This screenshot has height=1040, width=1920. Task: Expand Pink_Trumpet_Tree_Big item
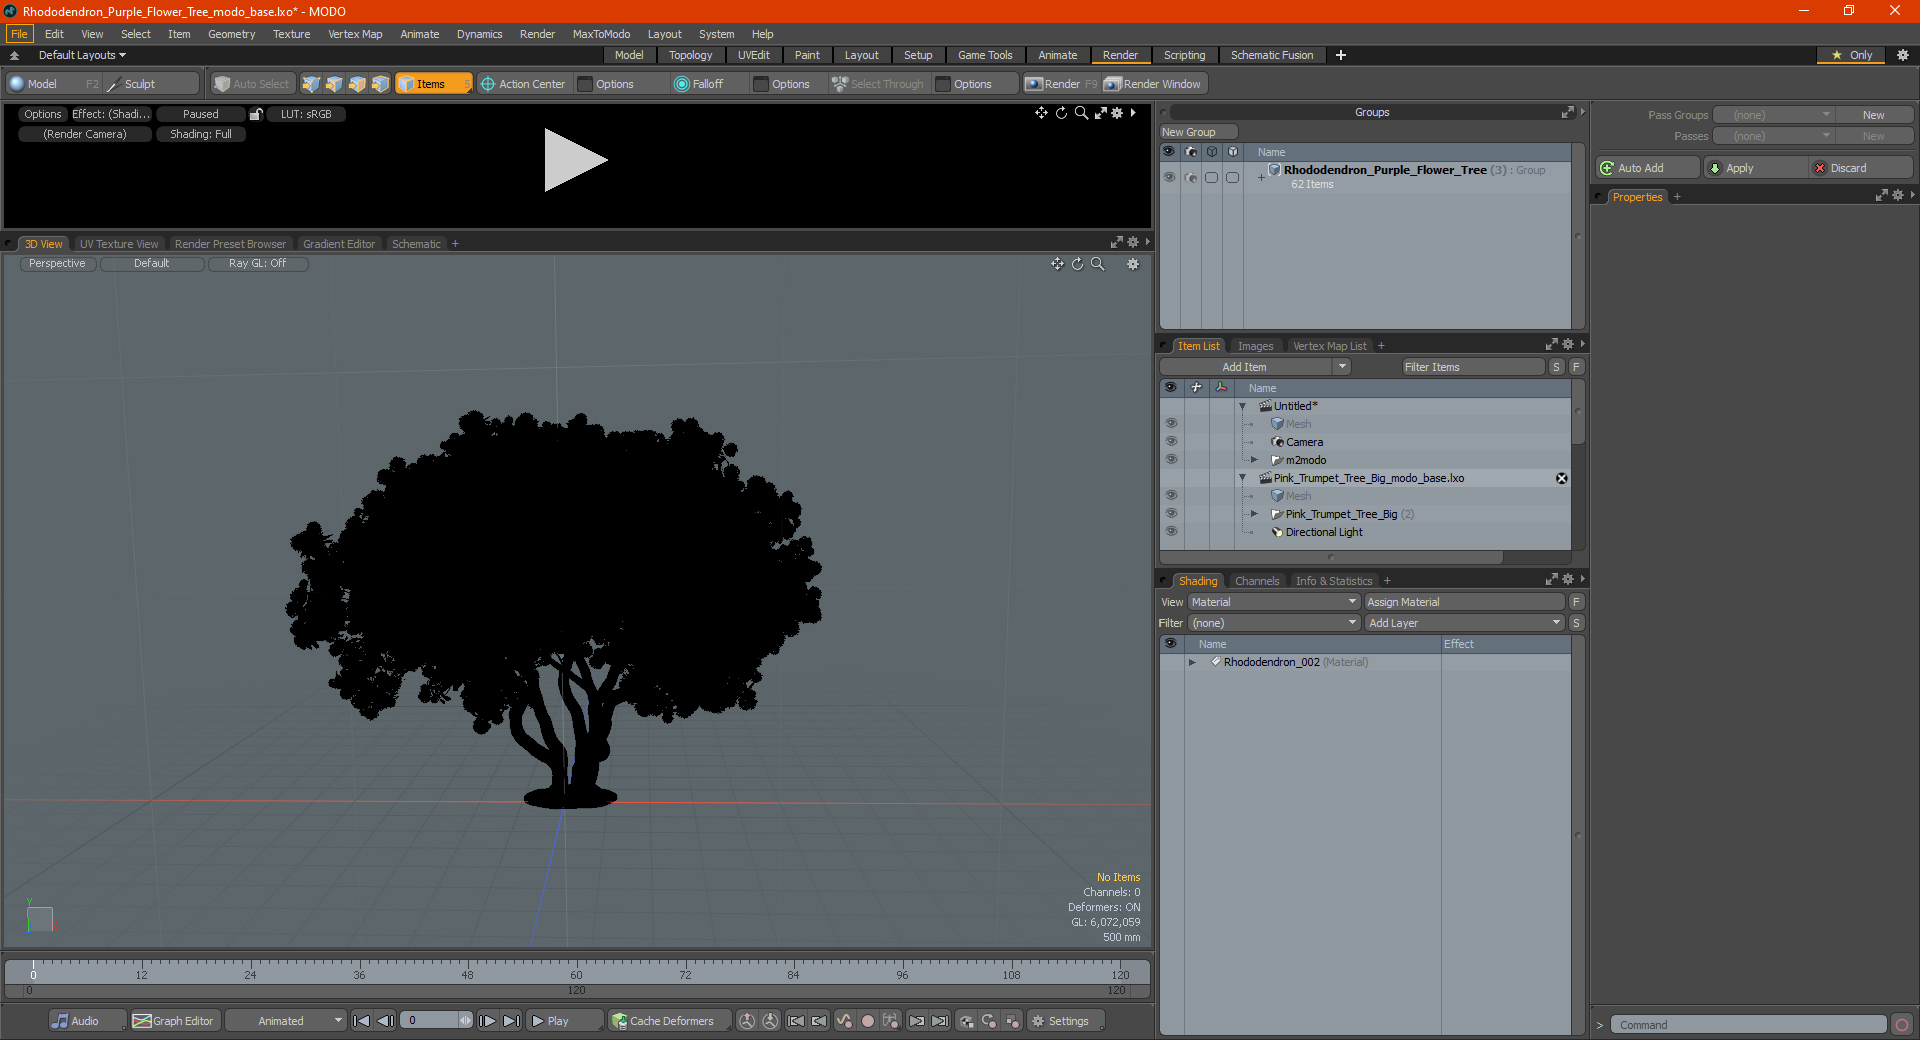coord(1254,514)
